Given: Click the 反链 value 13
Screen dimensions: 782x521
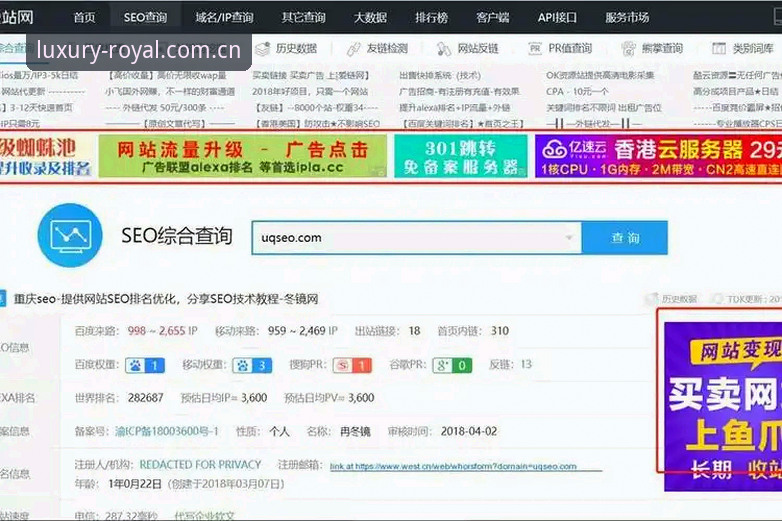Looking at the screenshot, I should pyautogui.click(x=526, y=364).
